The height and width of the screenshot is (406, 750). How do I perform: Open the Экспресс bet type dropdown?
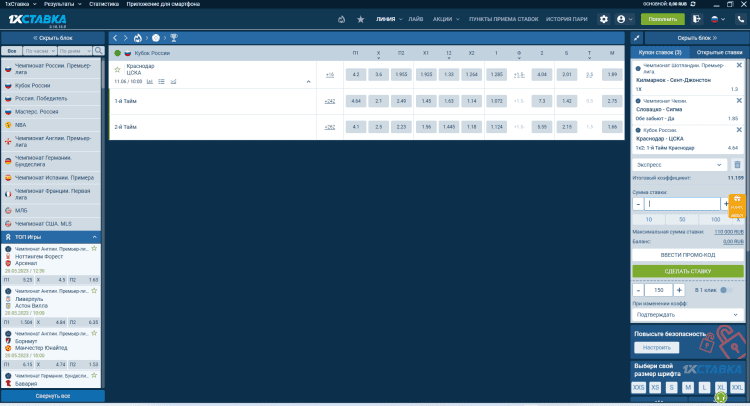pos(679,165)
